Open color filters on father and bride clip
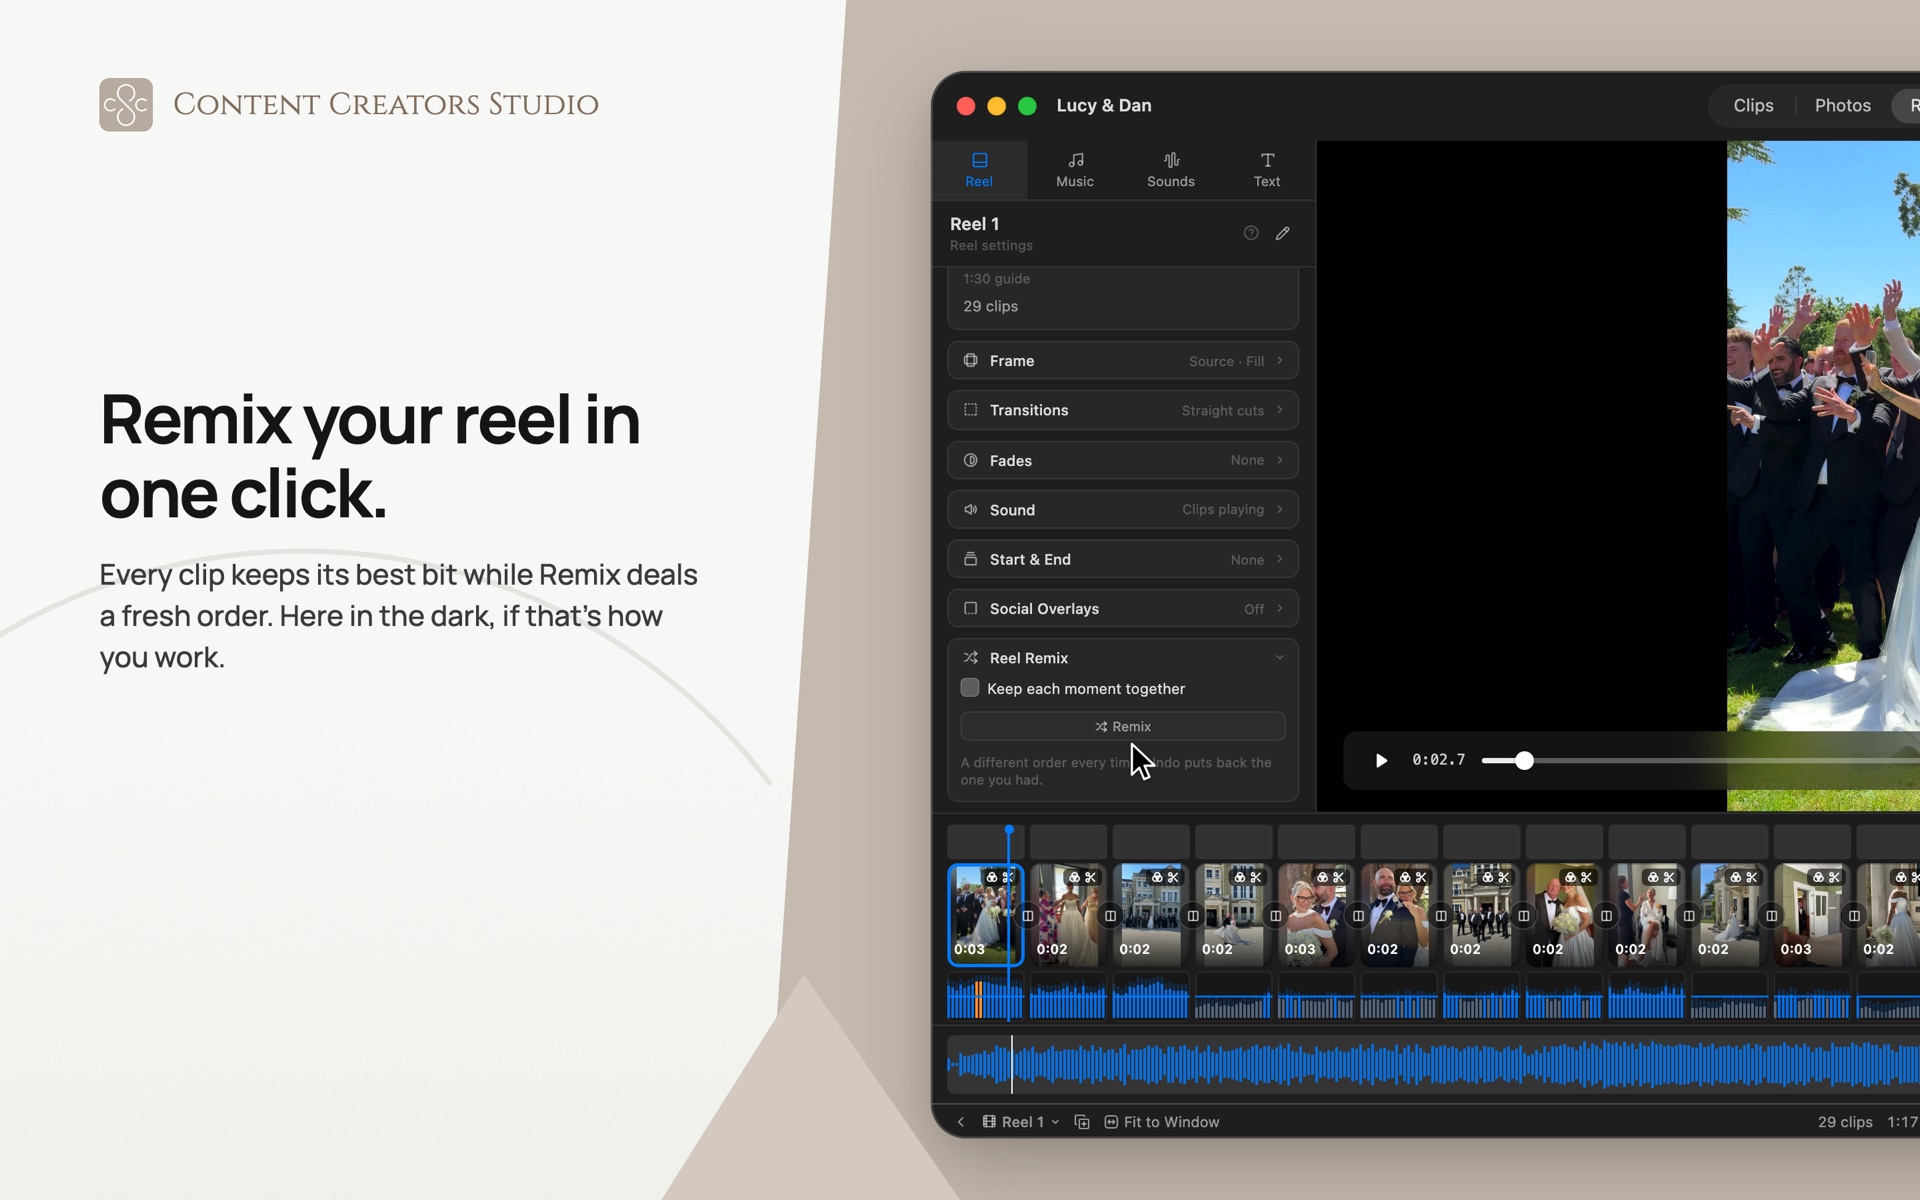 coord(1570,877)
